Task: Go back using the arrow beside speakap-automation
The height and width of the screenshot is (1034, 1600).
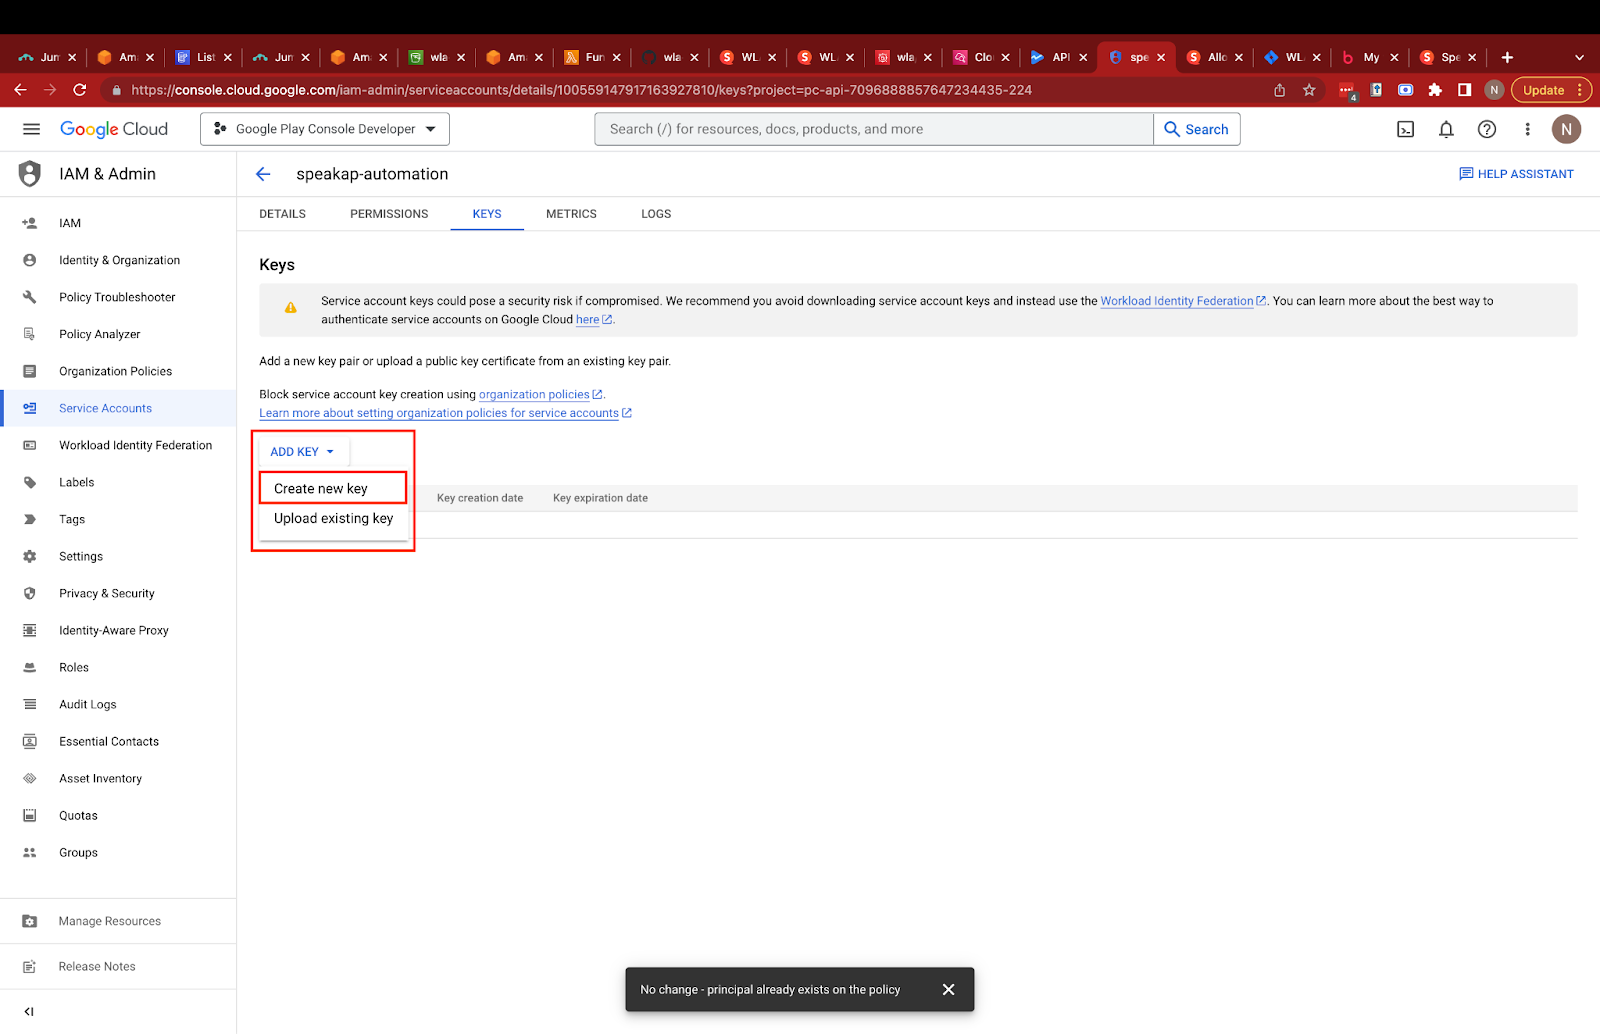Action: click(263, 174)
